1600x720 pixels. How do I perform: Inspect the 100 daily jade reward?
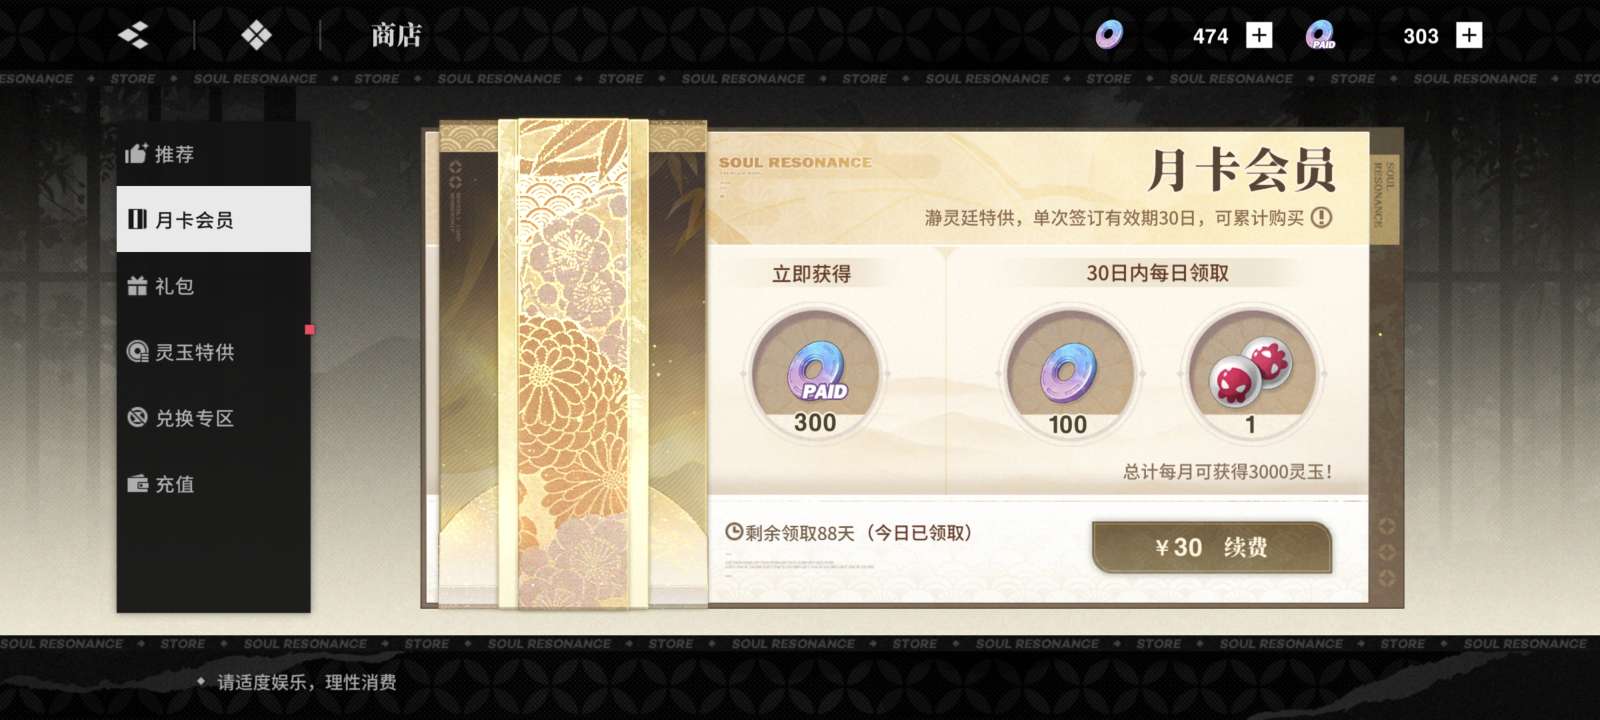pyautogui.click(x=1068, y=374)
